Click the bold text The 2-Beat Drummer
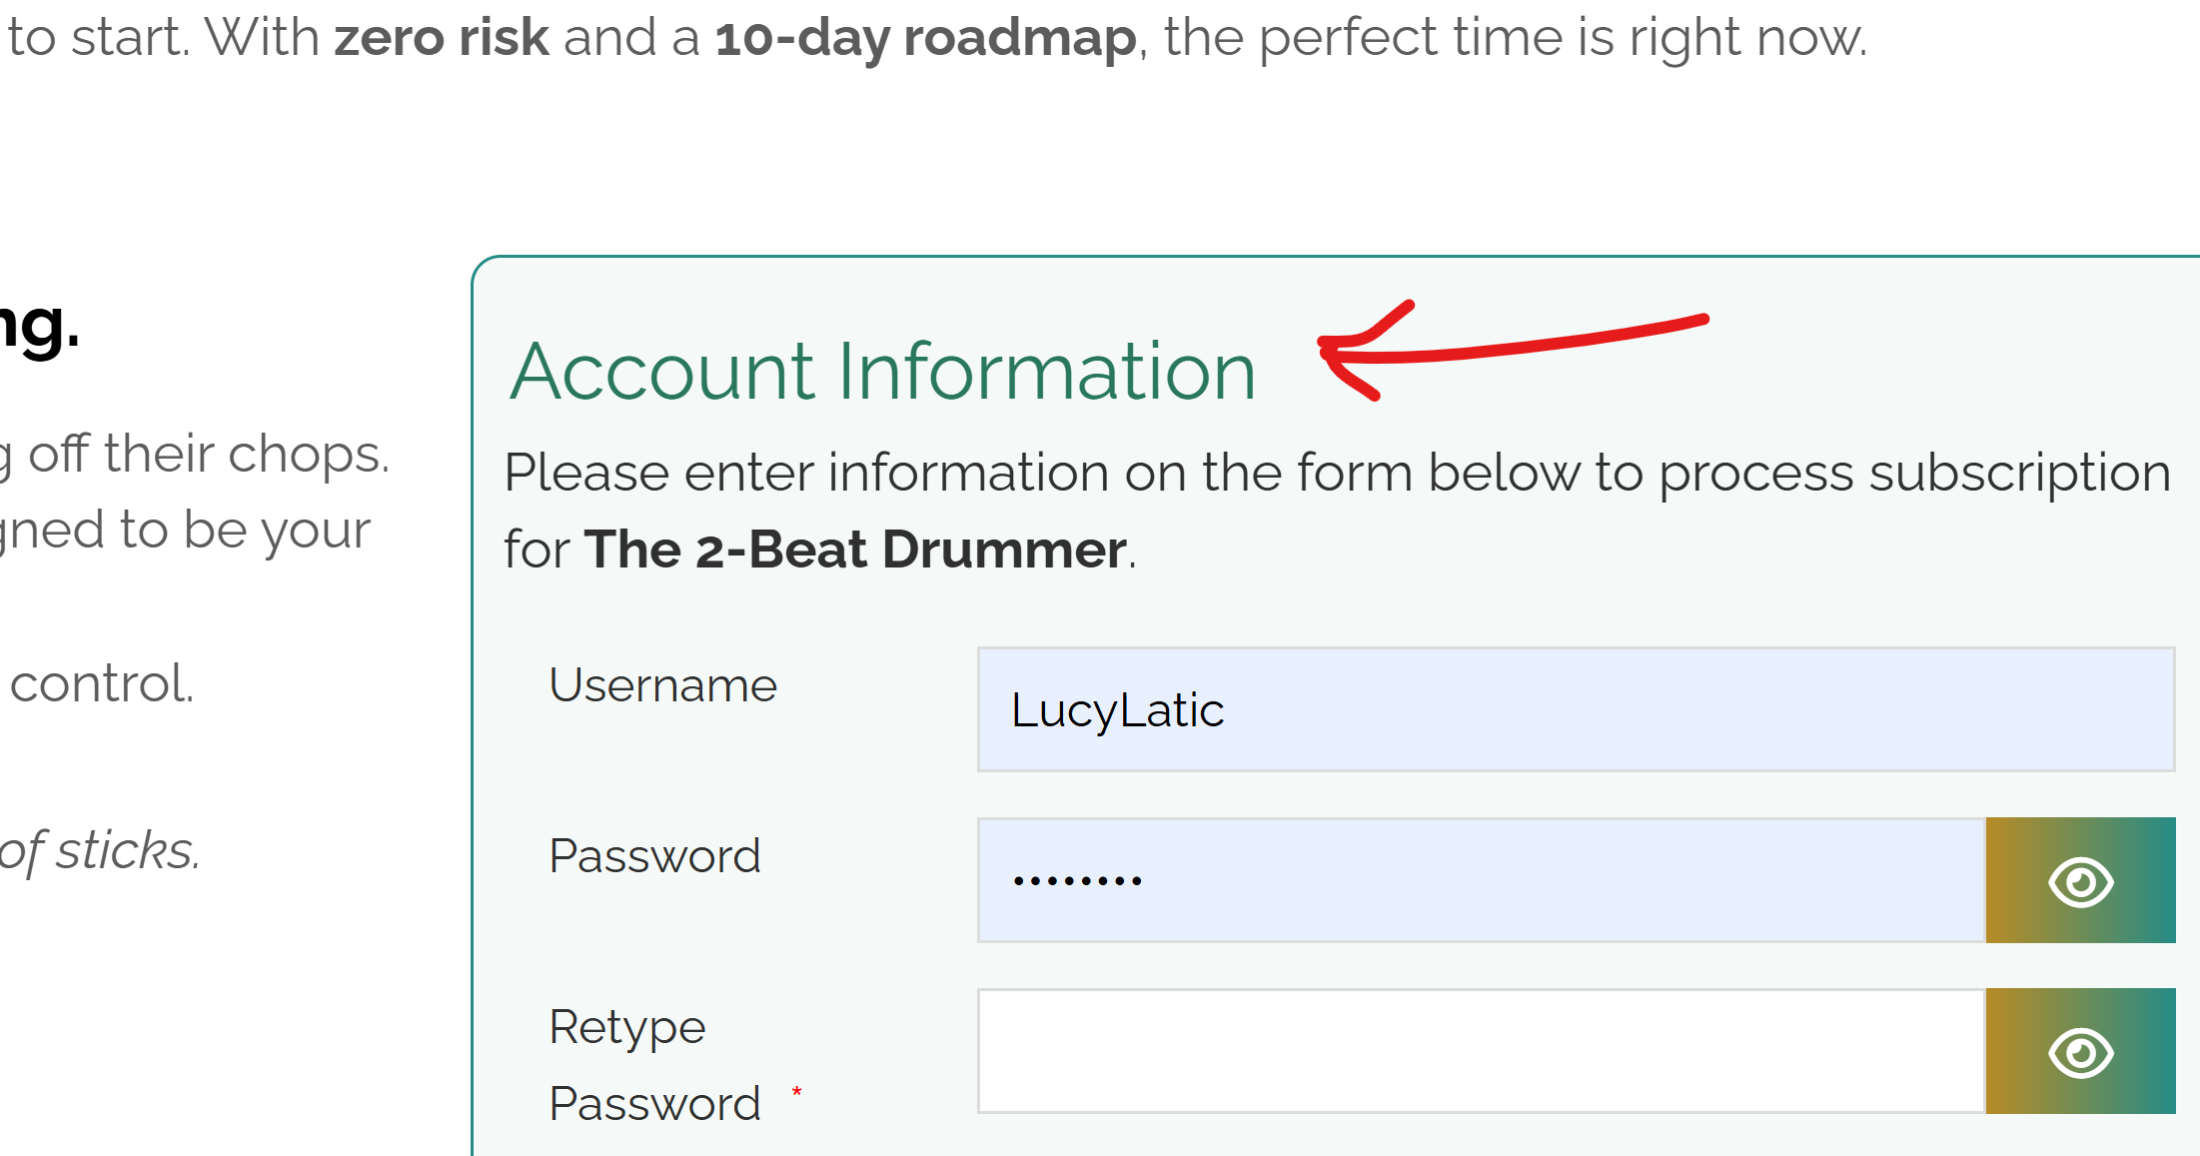Viewport: 2200px width, 1156px height. pos(855,550)
